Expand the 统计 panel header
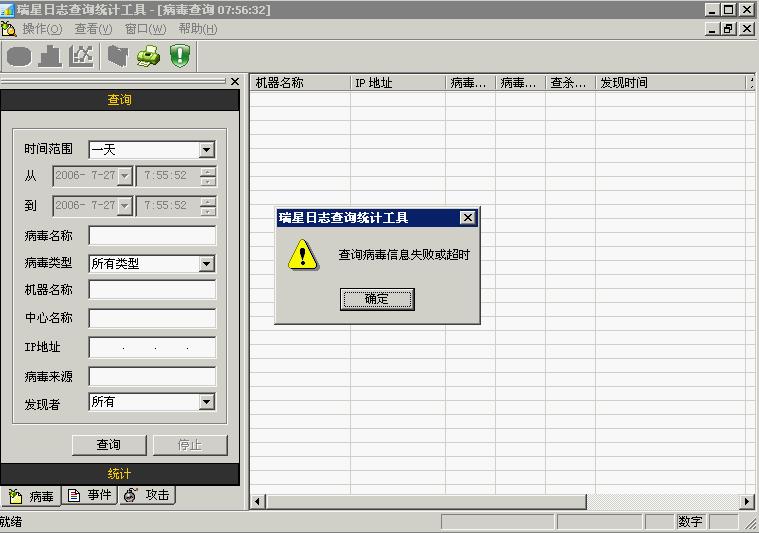 (x=120, y=473)
